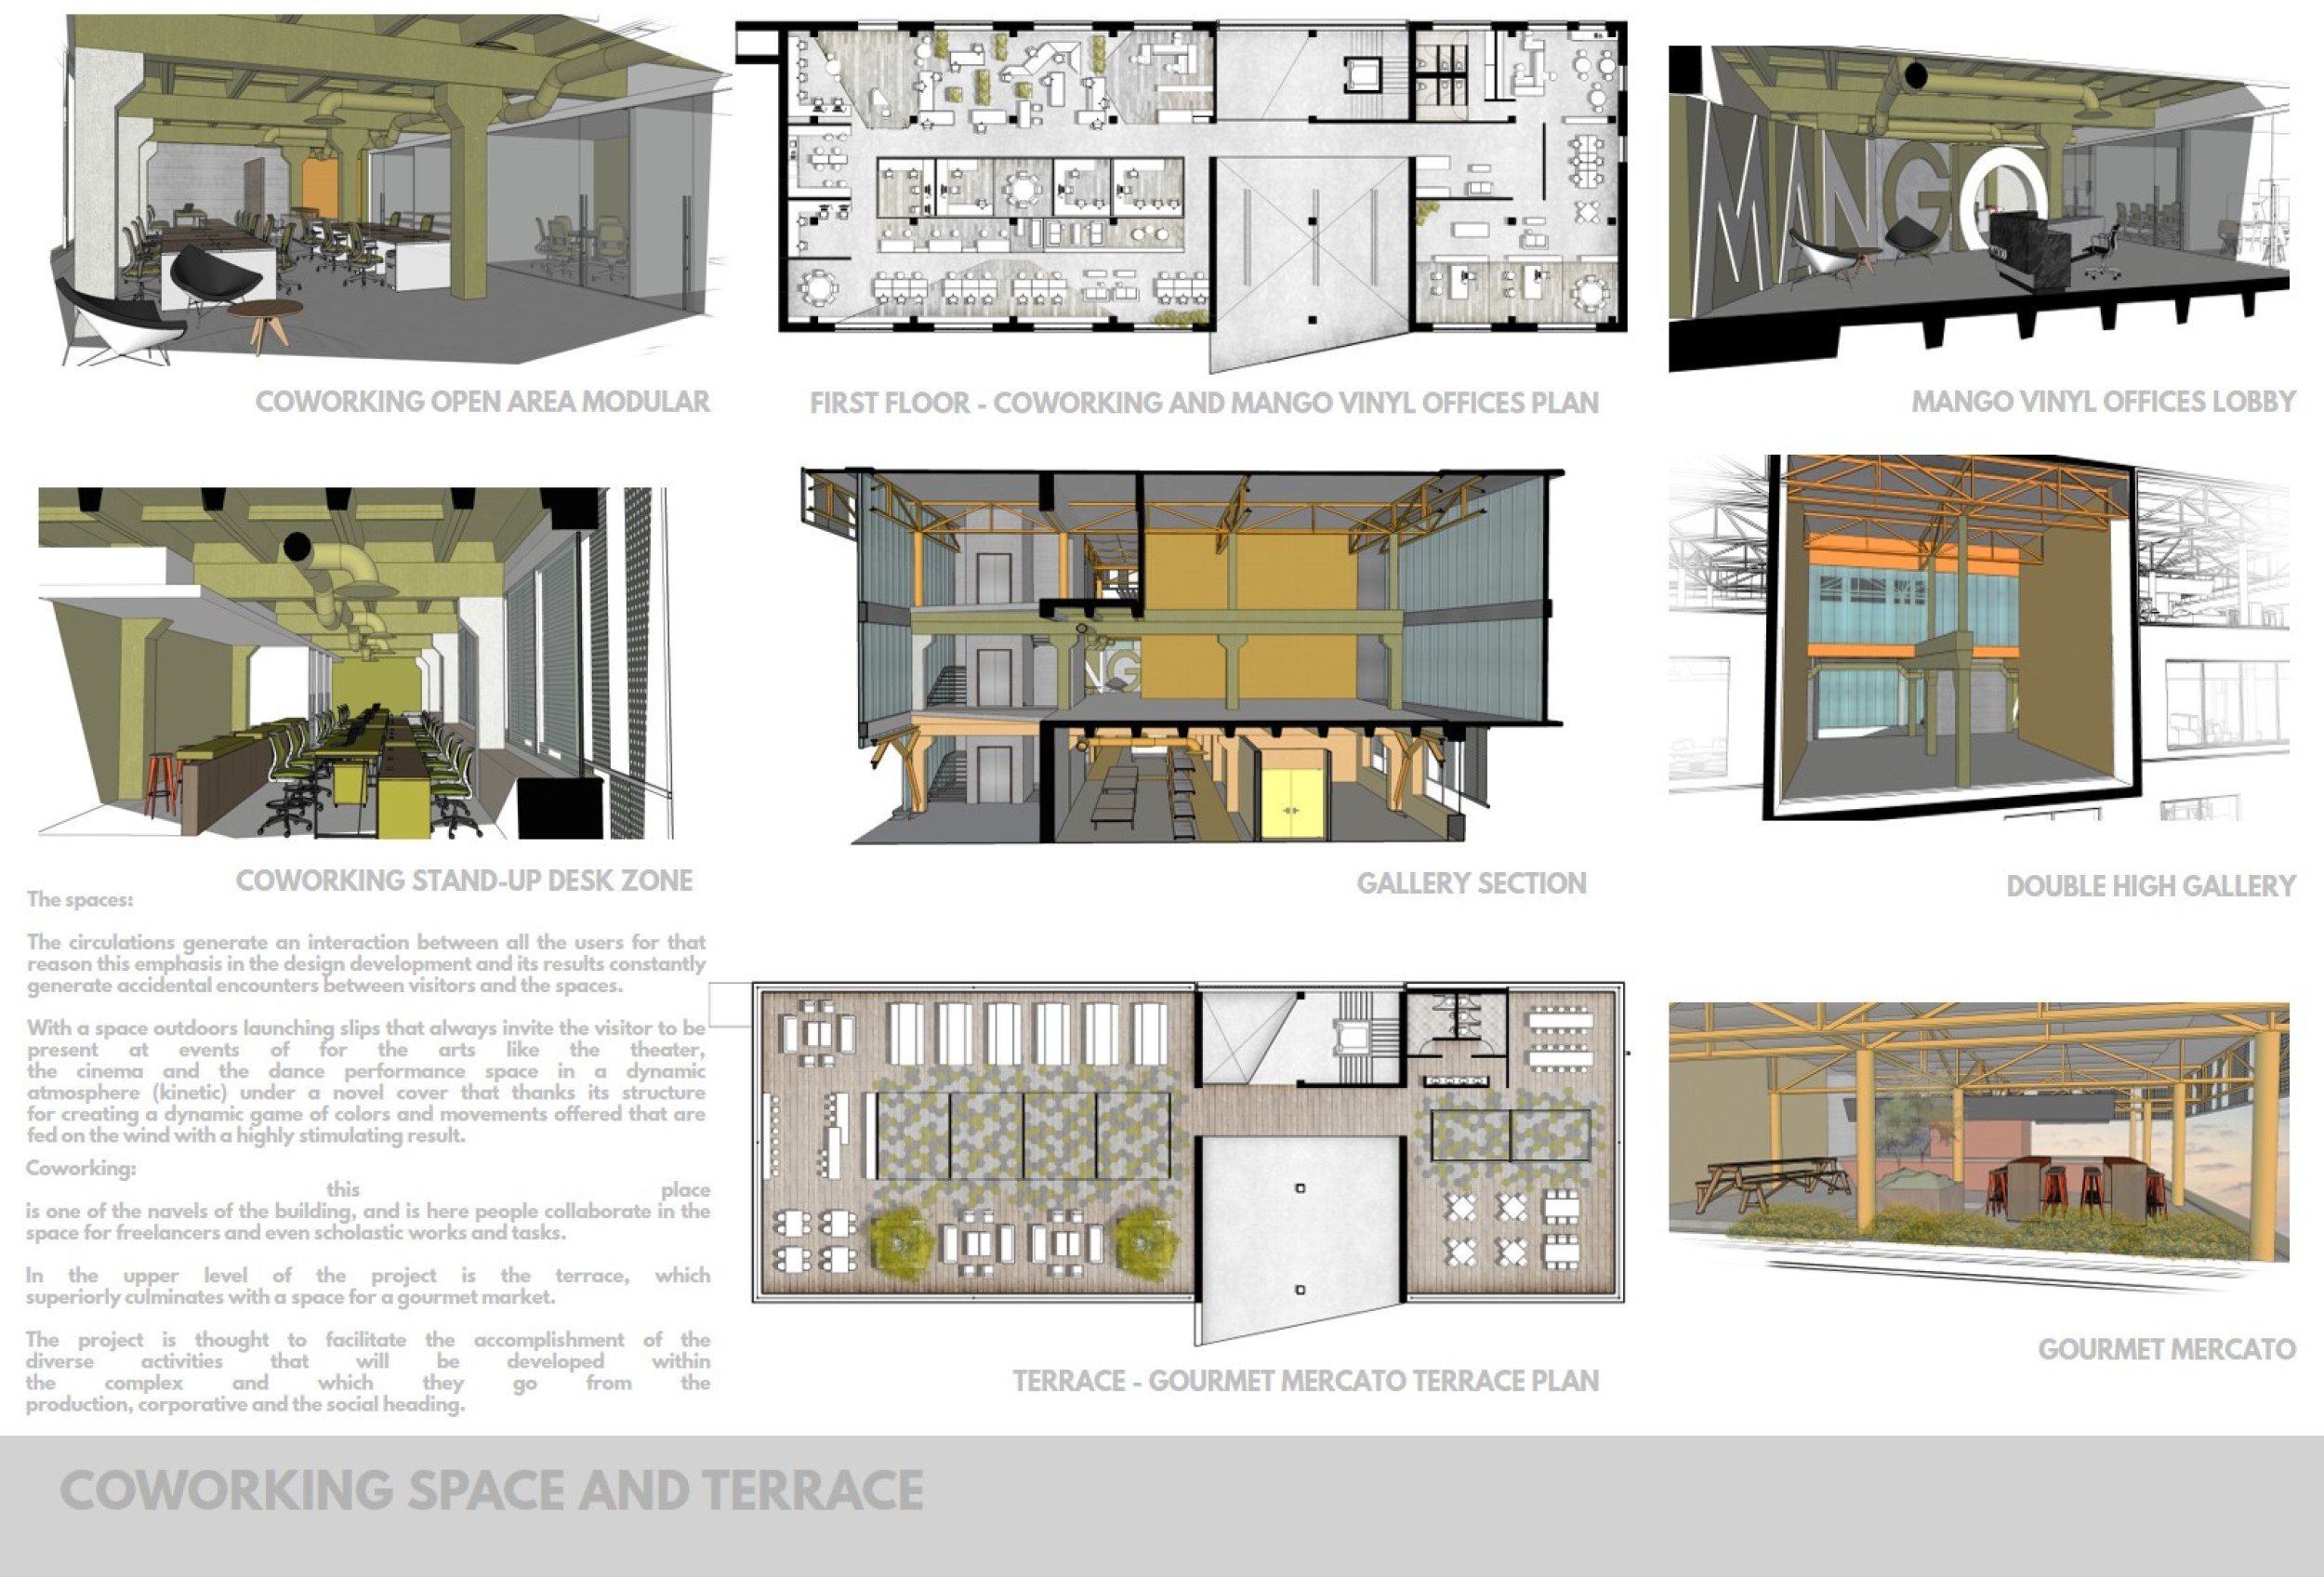Image resolution: width=2324 pixels, height=1577 pixels.
Task: Click the terrace gourmet mercato plan drawing
Action: click(x=1188, y=1160)
